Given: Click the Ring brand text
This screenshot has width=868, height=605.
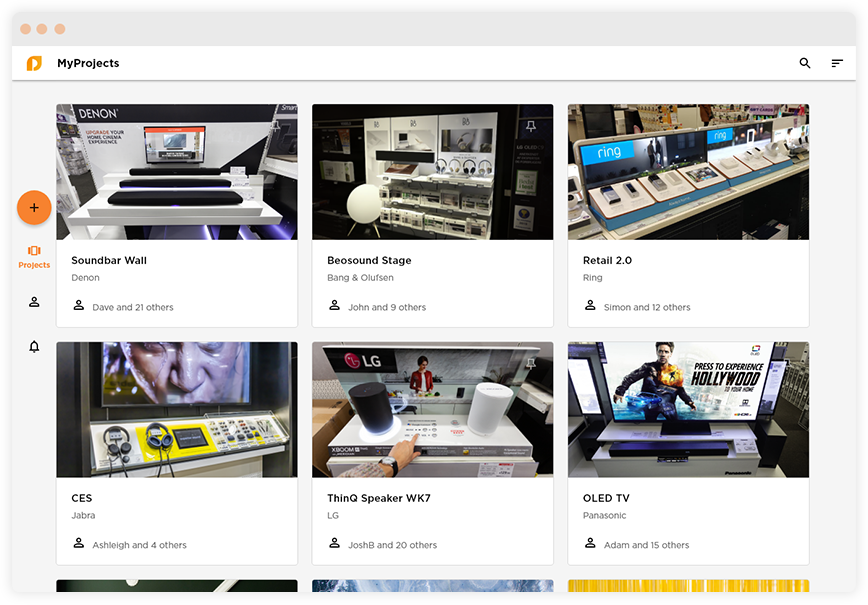Looking at the screenshot, I should 592,277.
